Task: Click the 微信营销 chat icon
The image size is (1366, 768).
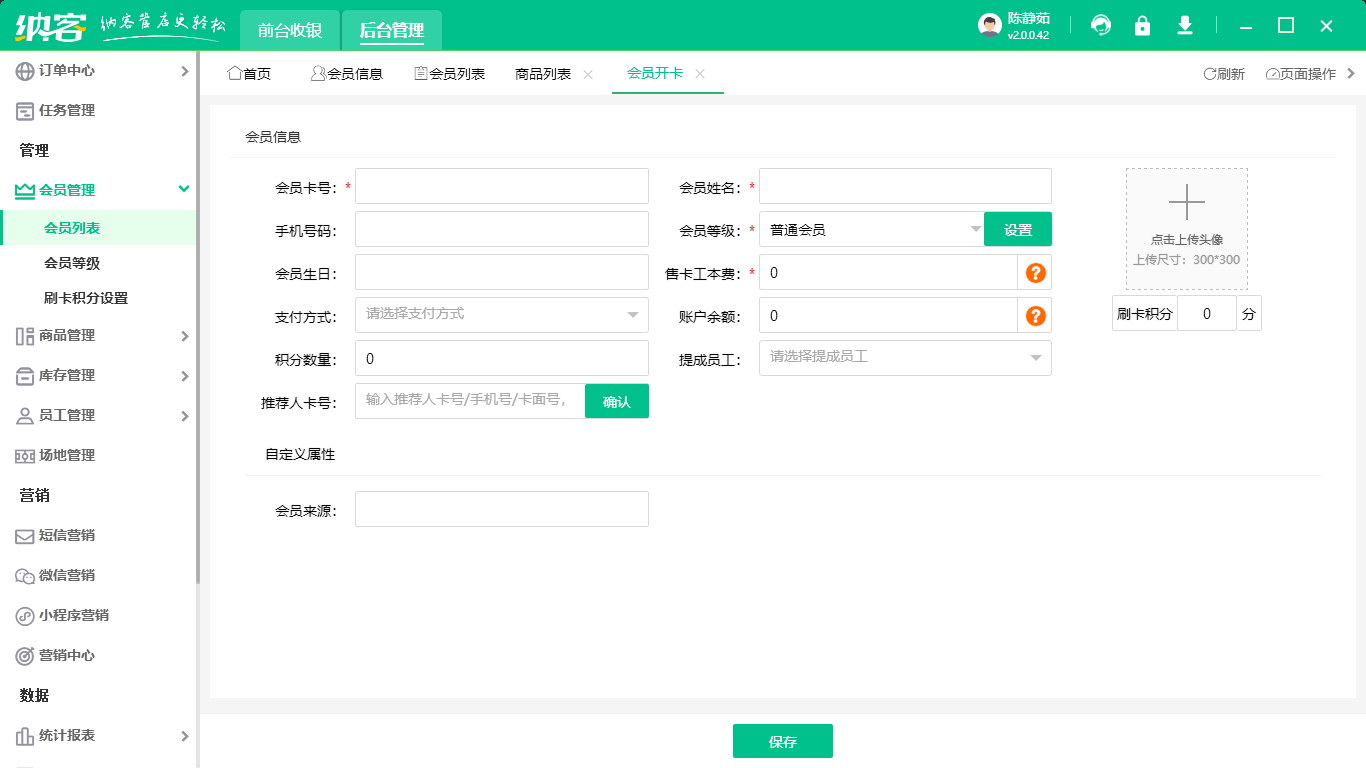Action: 25,576
